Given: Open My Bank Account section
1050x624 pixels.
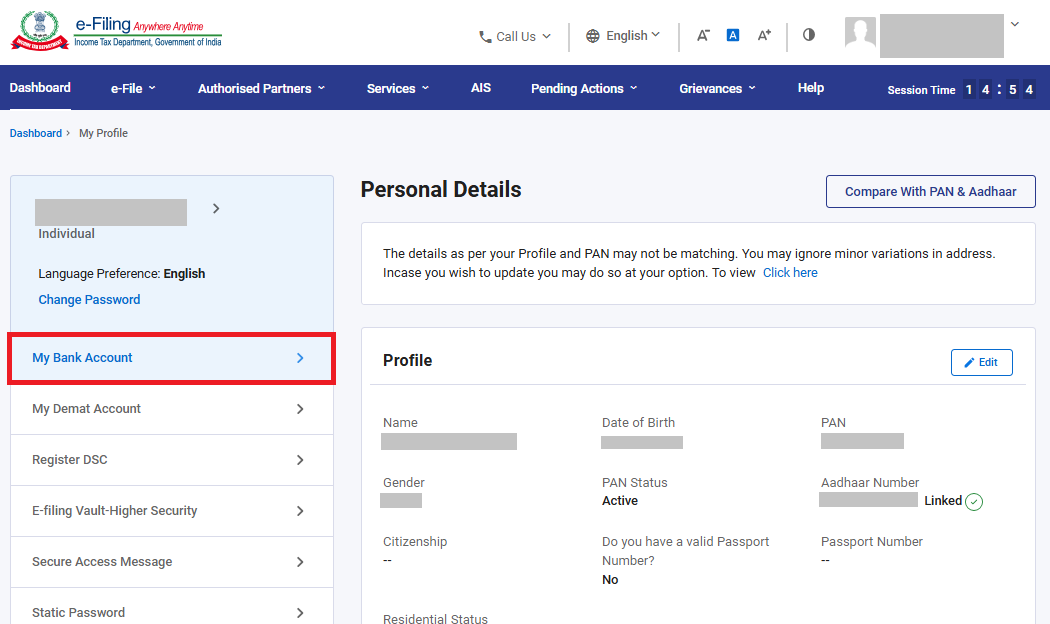Looking at the screenshot, I should (x=170, y=358).
